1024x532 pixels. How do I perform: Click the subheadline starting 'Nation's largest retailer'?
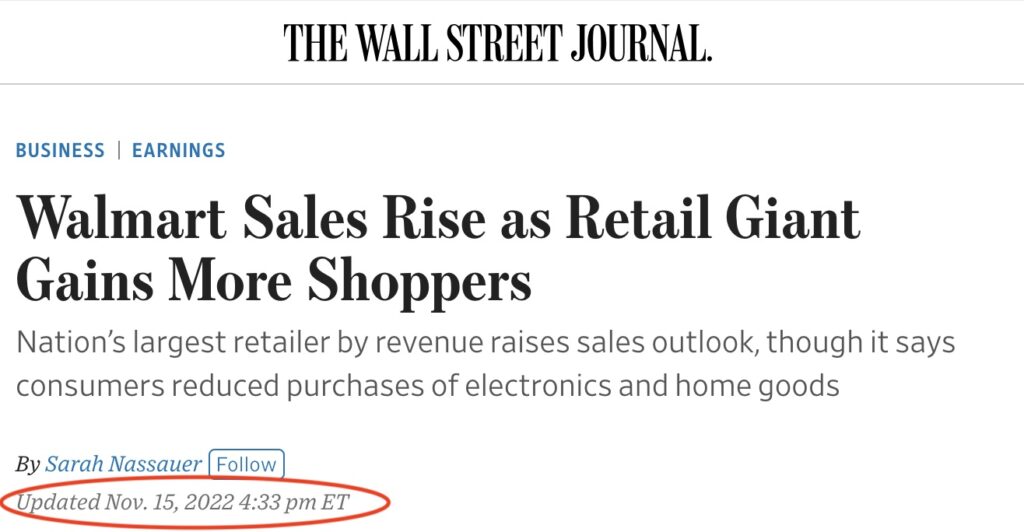(x=485, y=364)
